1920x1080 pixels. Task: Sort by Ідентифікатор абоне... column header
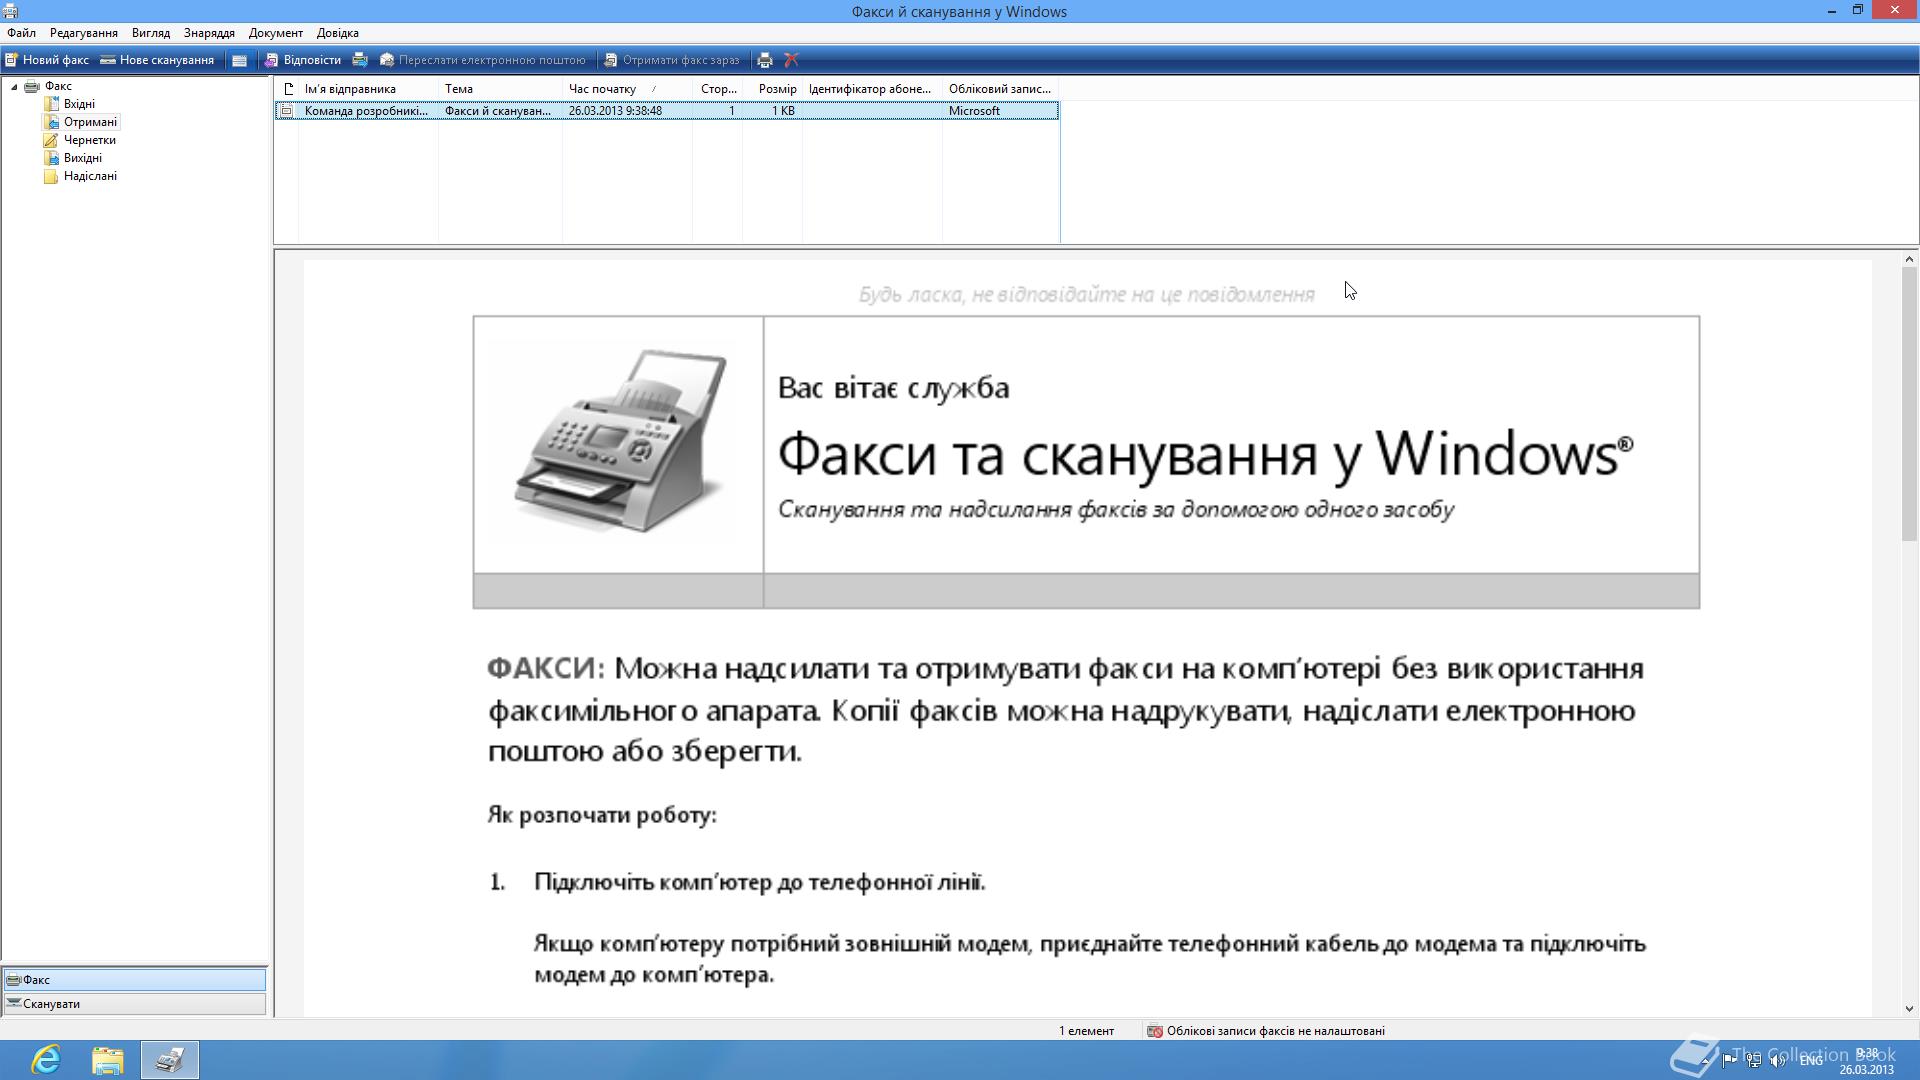point(872,89)
